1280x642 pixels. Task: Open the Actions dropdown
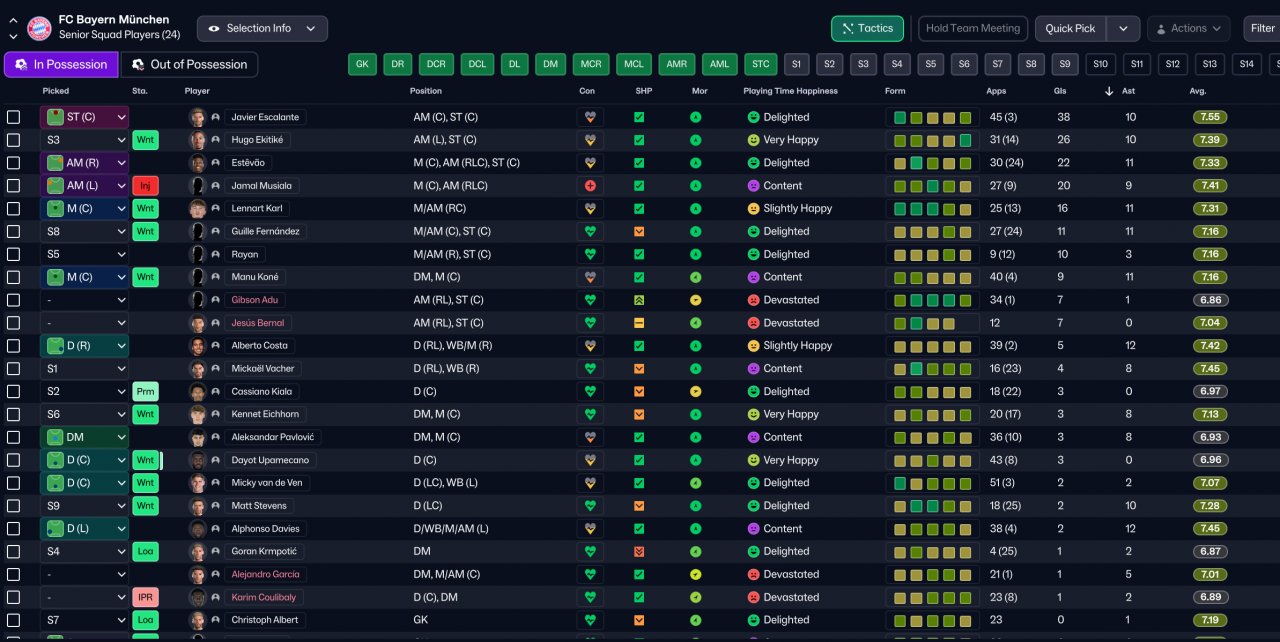click(1189, 28)
